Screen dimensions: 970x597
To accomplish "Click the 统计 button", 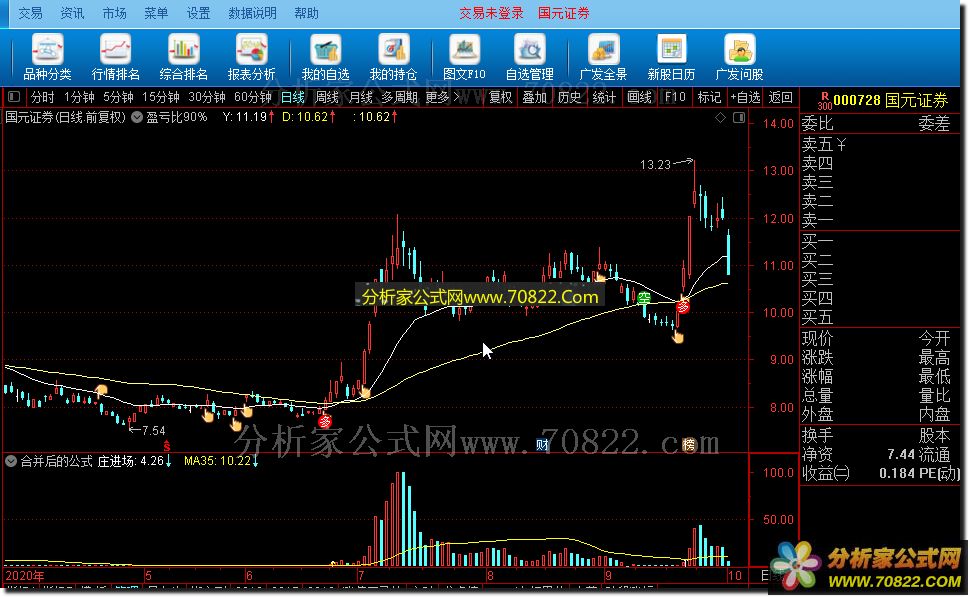I will 604,97.
